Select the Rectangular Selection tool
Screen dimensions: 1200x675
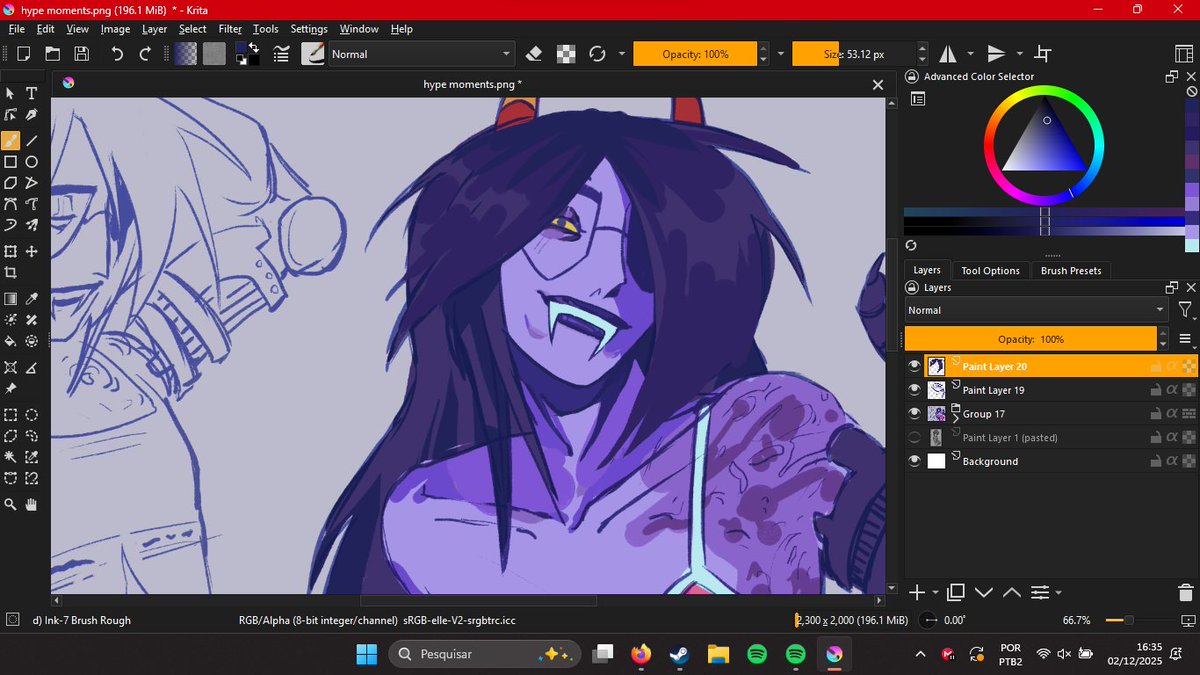pos(11,415)
